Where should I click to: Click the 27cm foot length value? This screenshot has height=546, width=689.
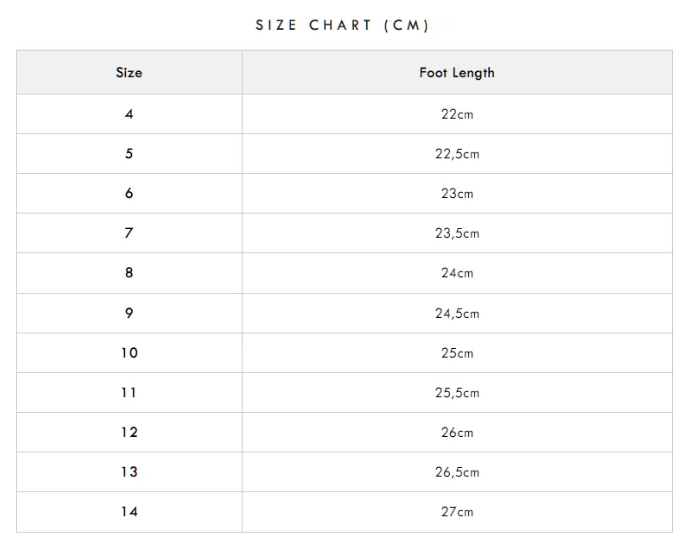(x=457, y=512)
